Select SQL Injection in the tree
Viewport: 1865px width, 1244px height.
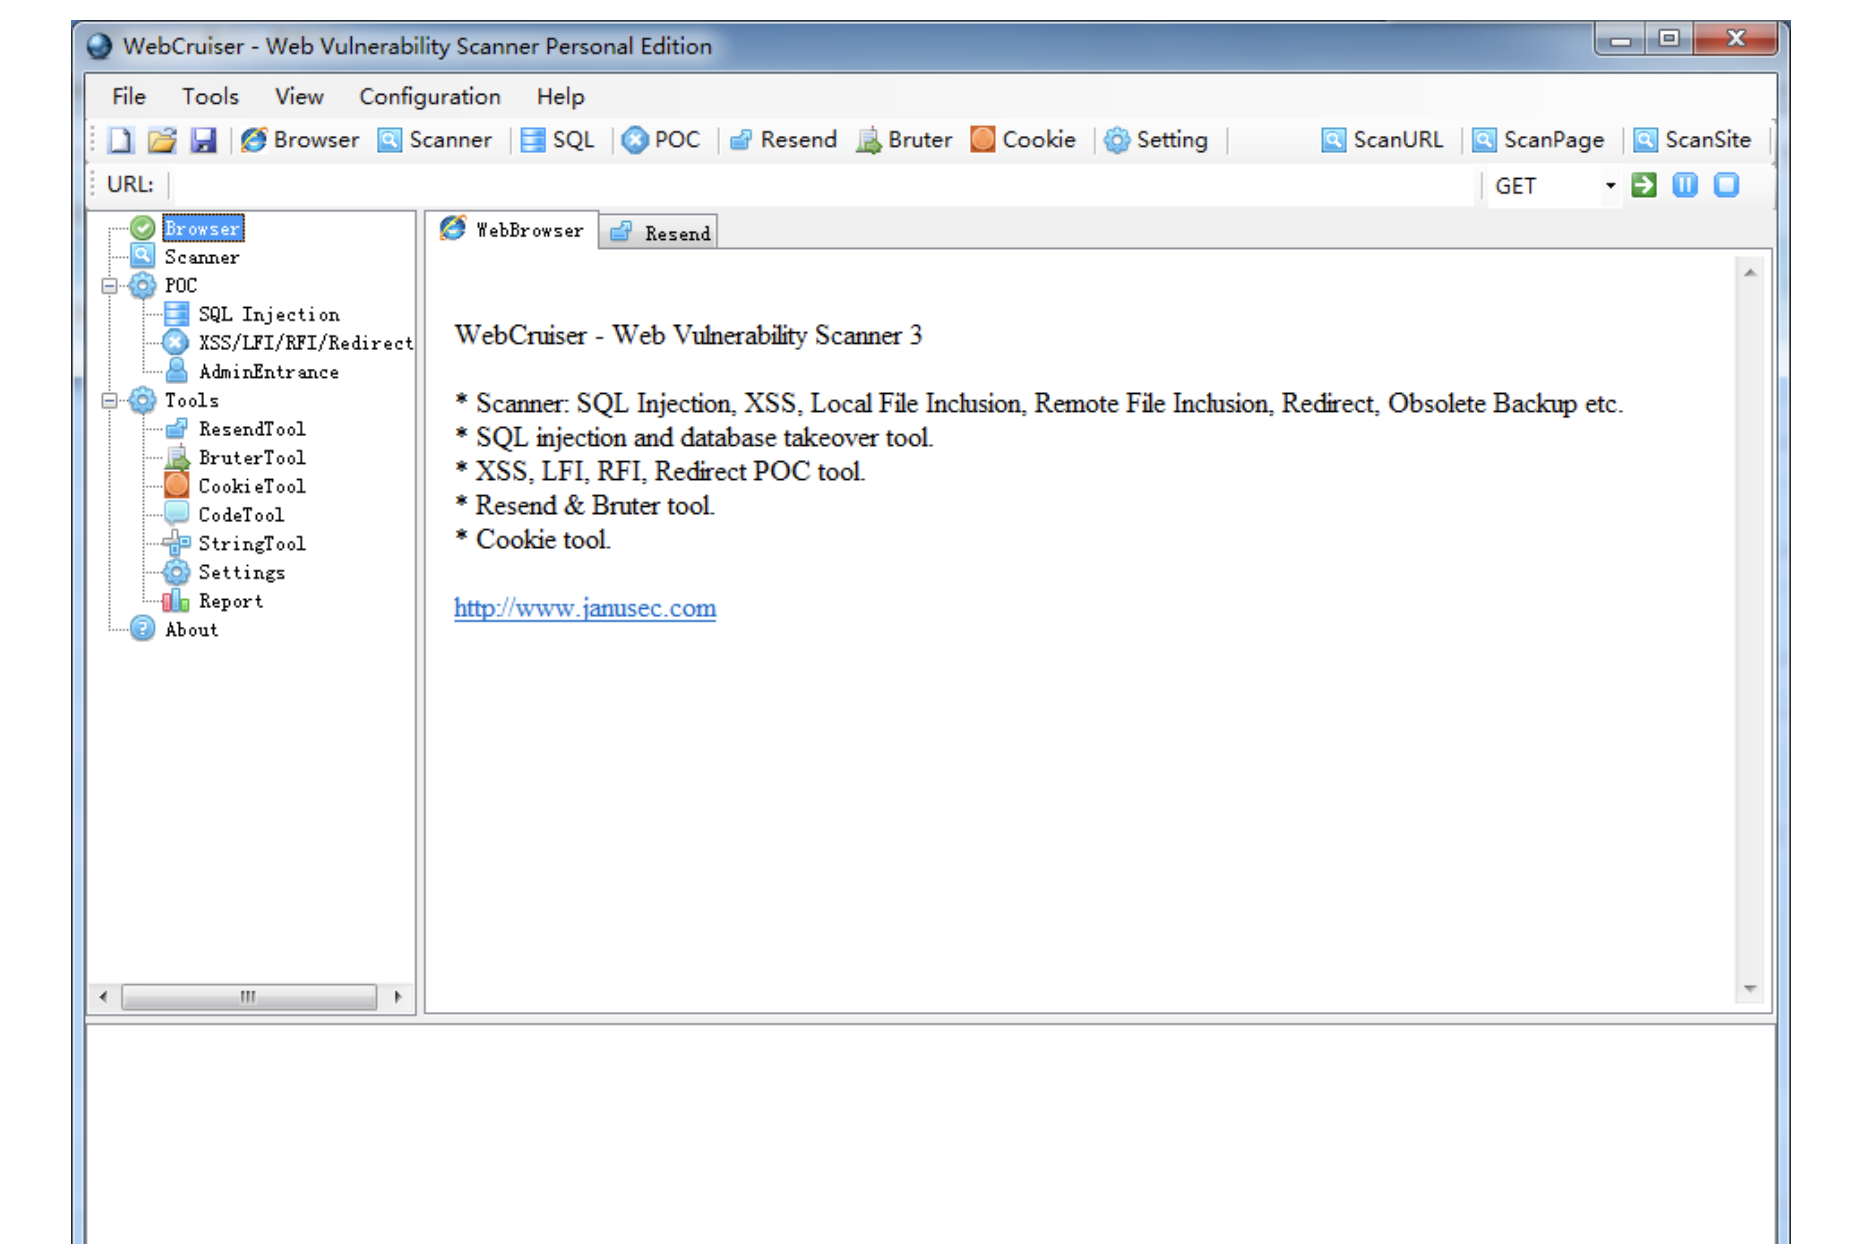(x=268, y=315)
